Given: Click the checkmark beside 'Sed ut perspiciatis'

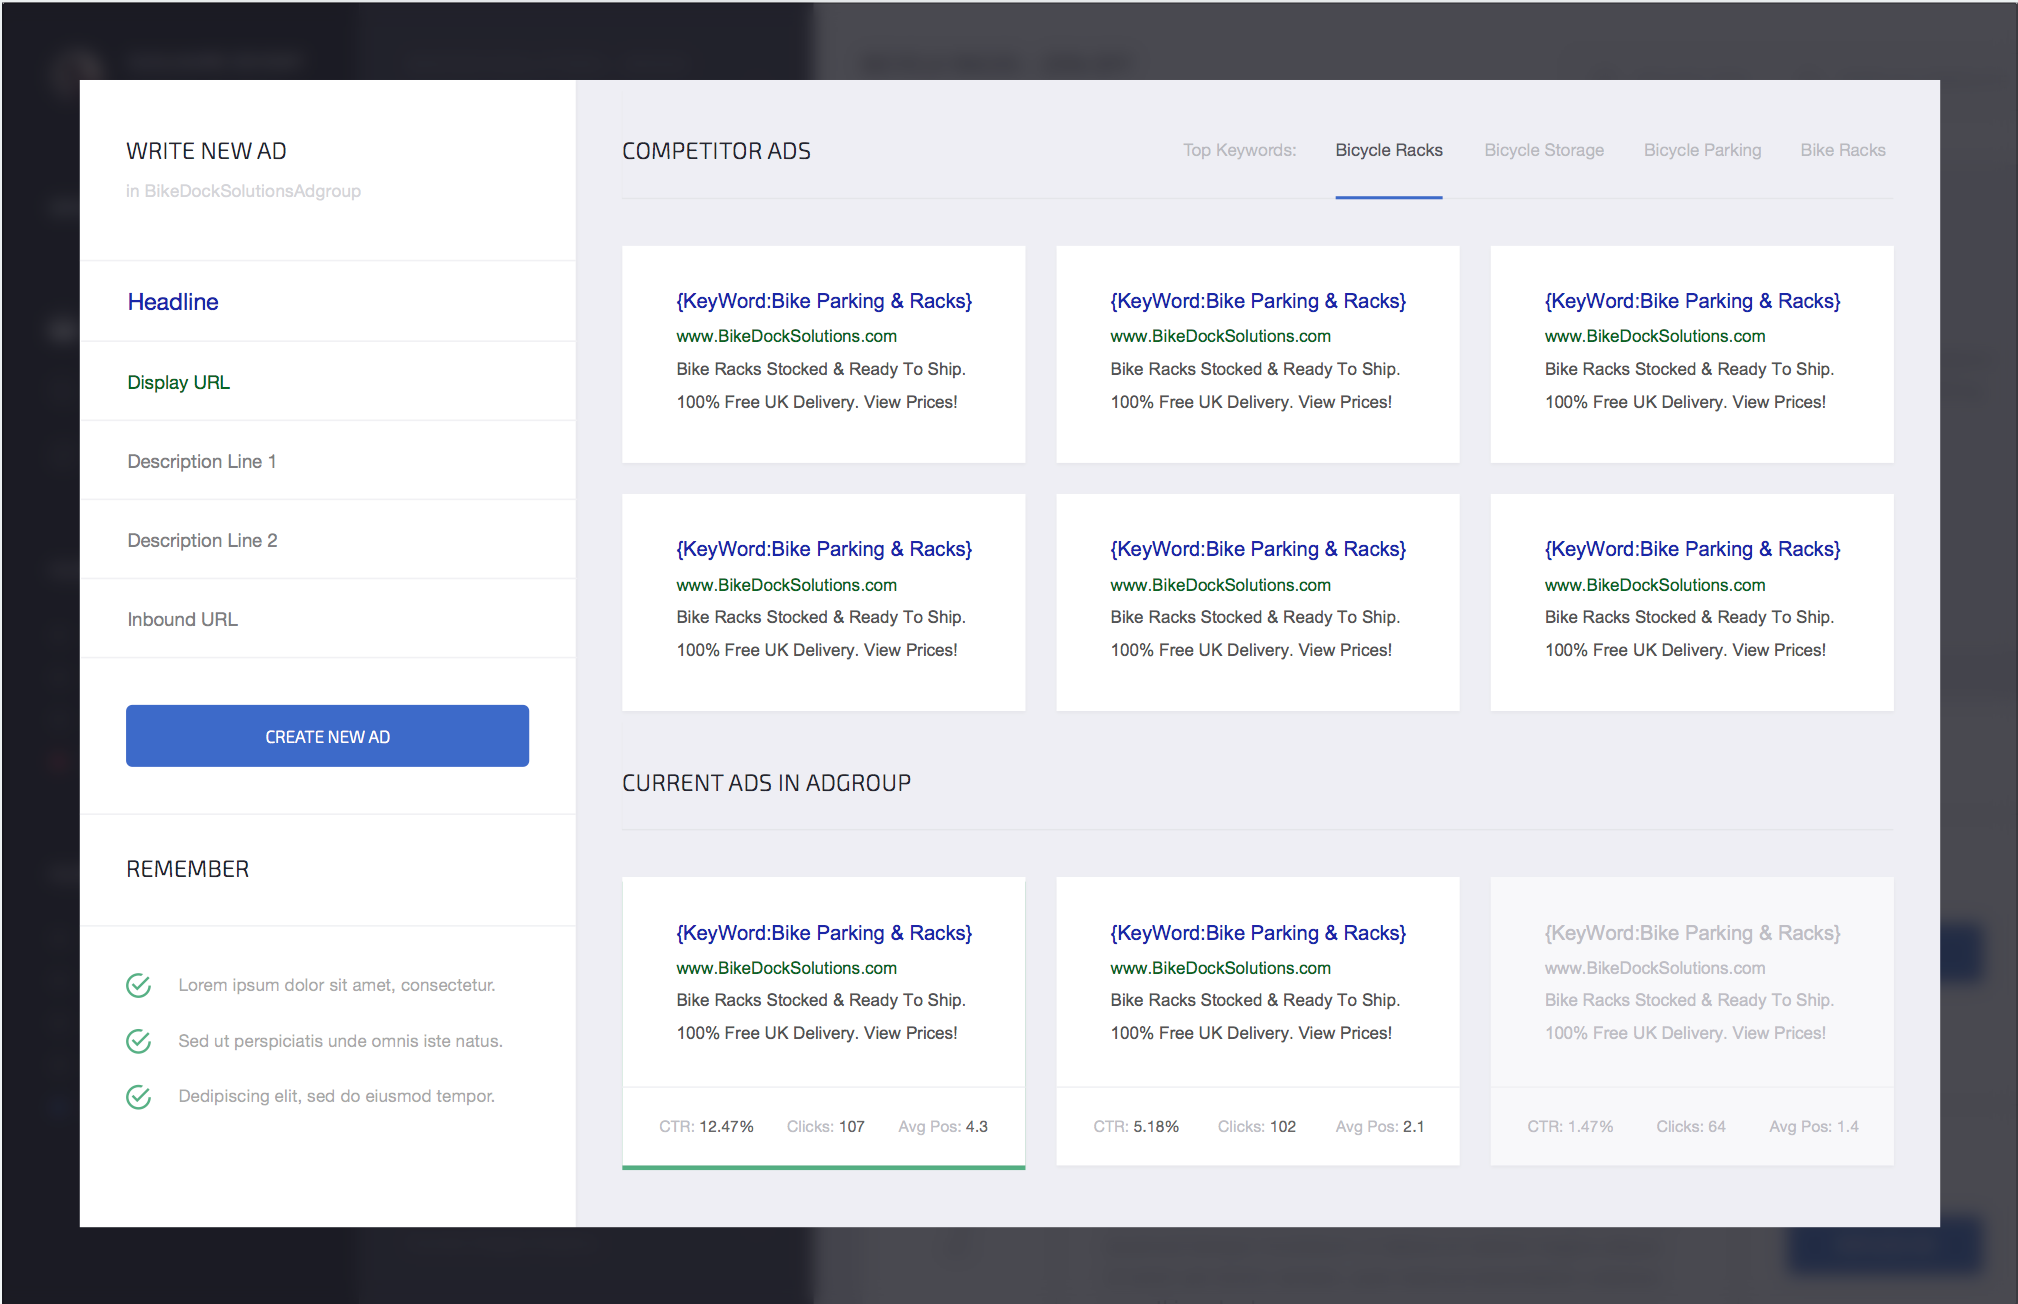Looking at the screenshot, I should (139, 1041).
